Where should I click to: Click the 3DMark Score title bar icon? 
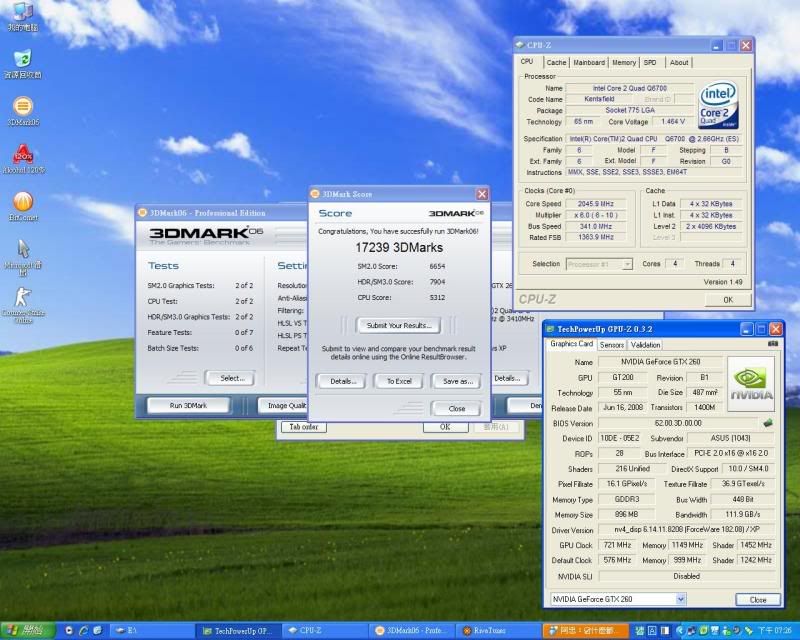315,194
